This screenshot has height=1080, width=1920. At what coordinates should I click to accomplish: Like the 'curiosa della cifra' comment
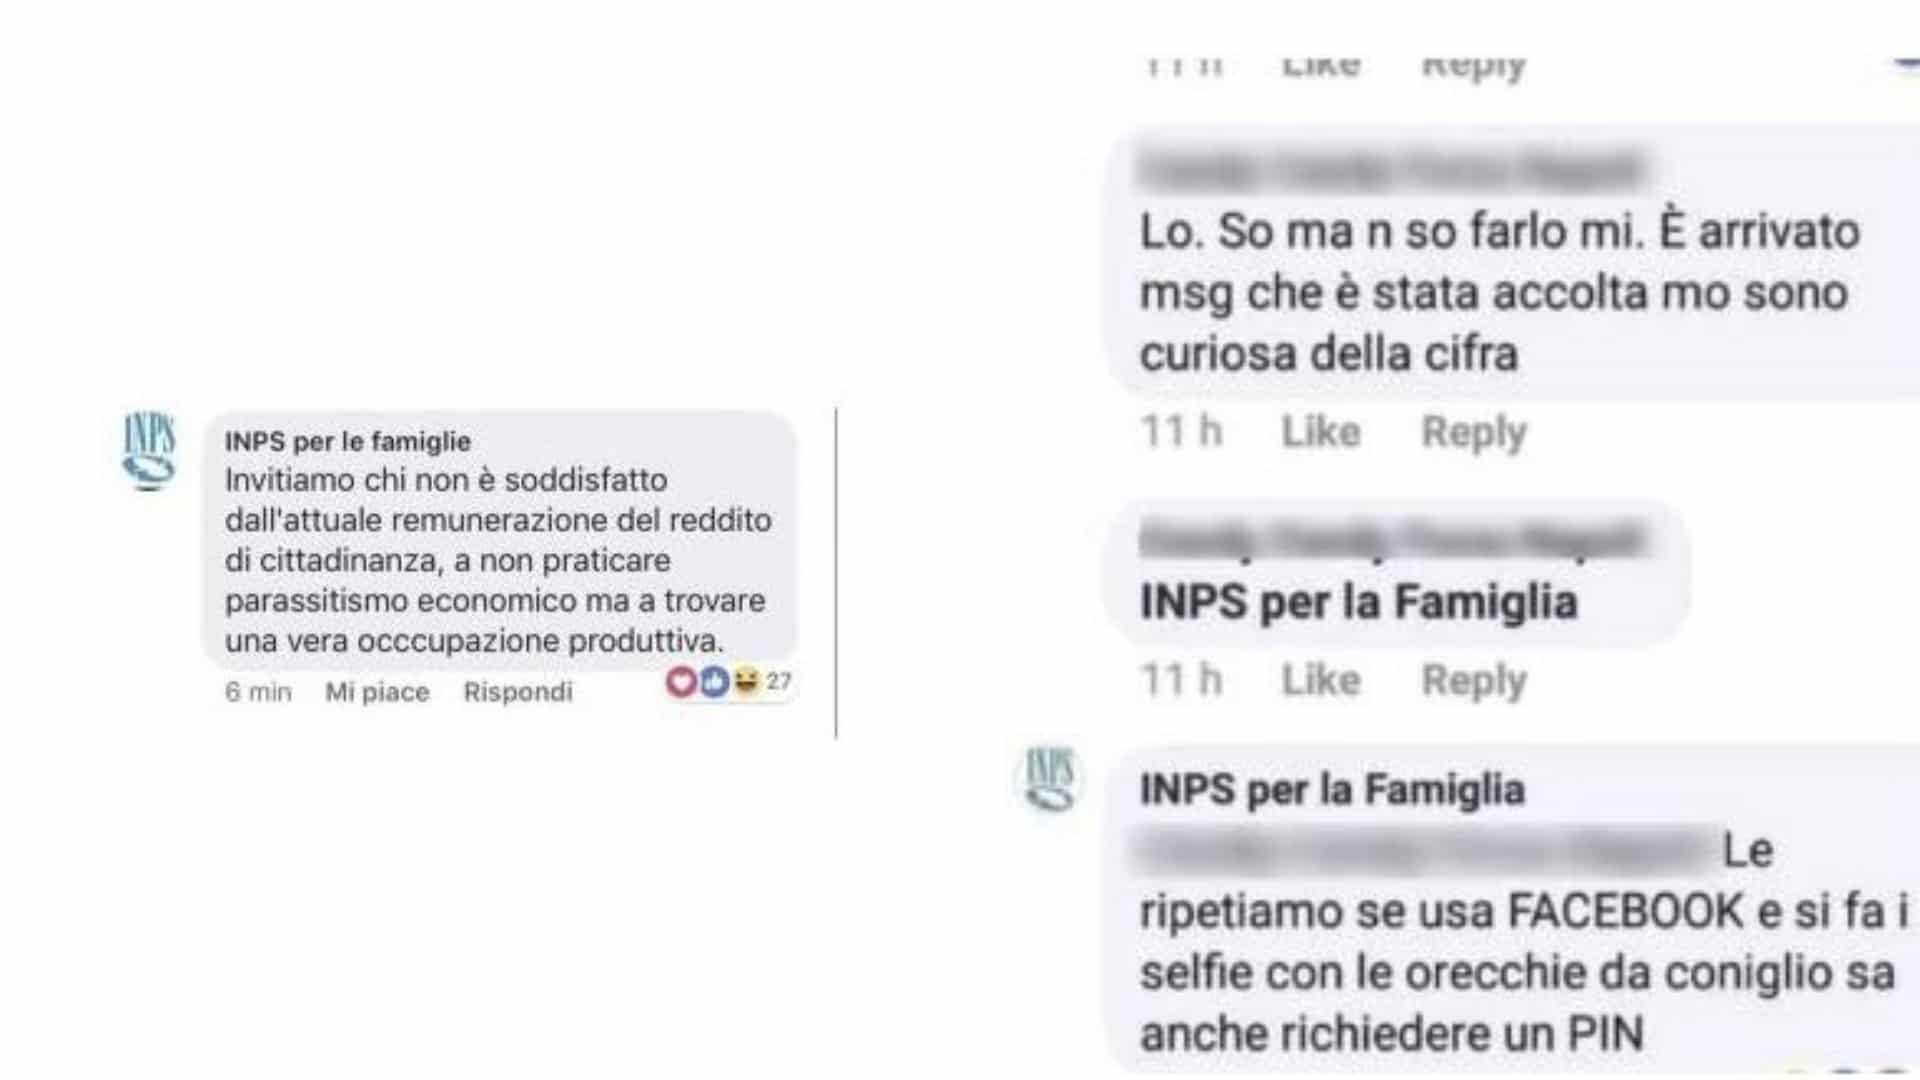(1321, 432)
